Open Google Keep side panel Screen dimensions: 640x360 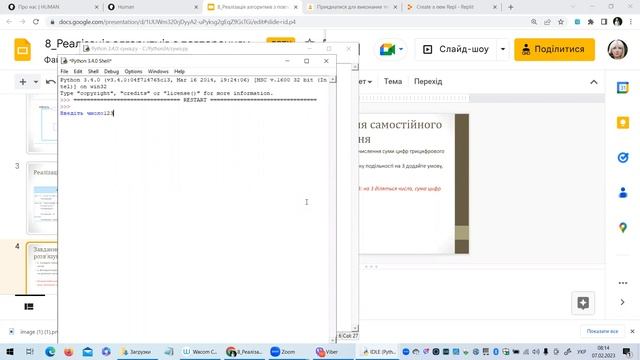coord(622,122)
